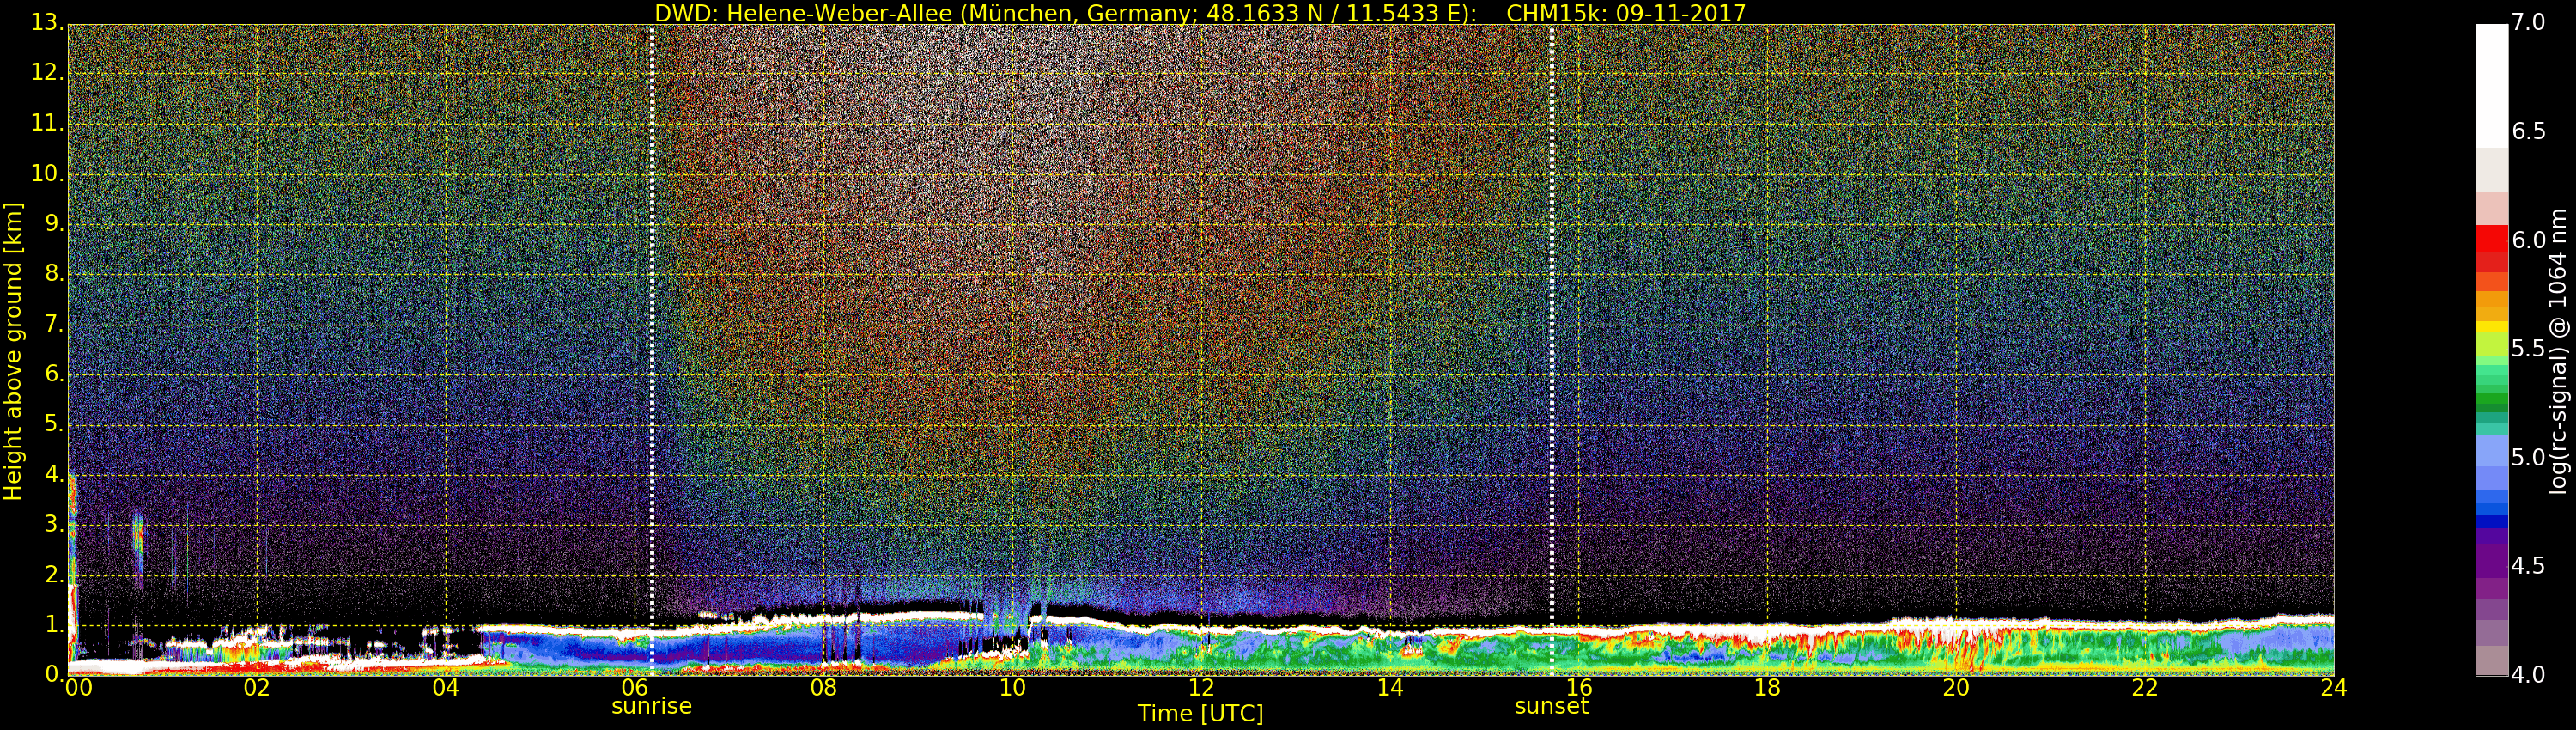
Task: Click the '02' time axis tick label
Action: tap(257, 688)
